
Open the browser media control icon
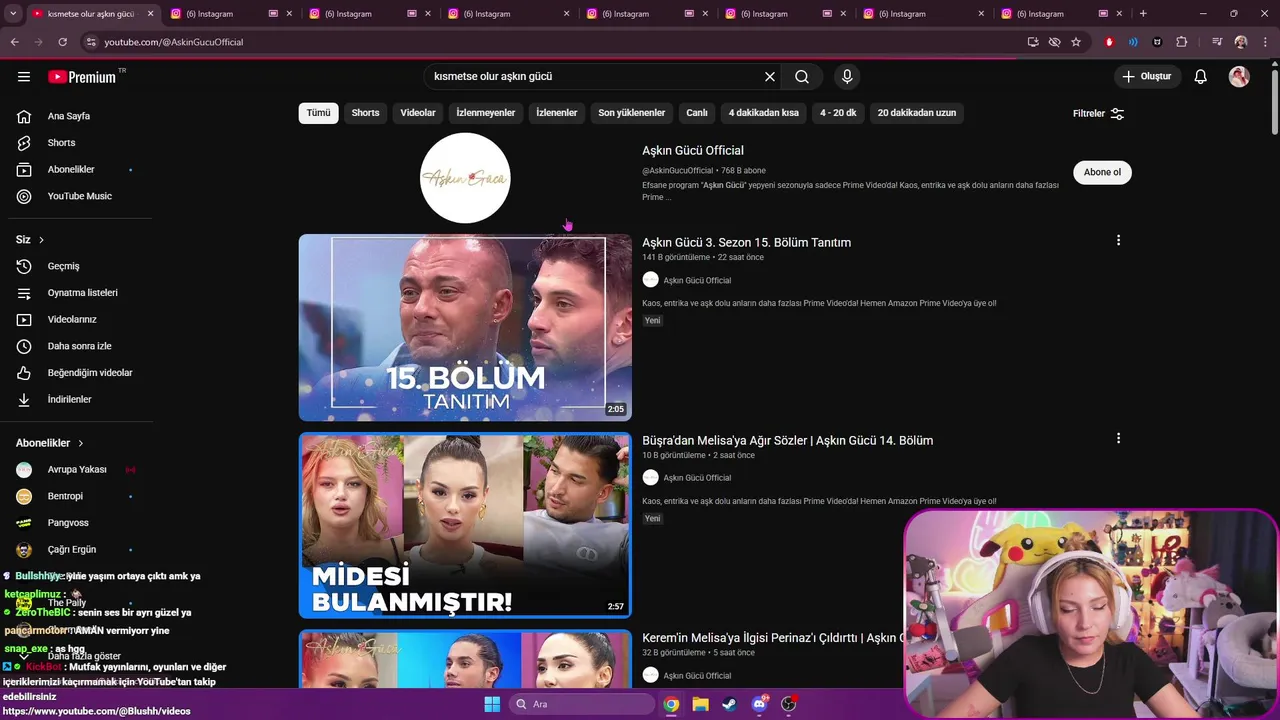[1216, 42]
